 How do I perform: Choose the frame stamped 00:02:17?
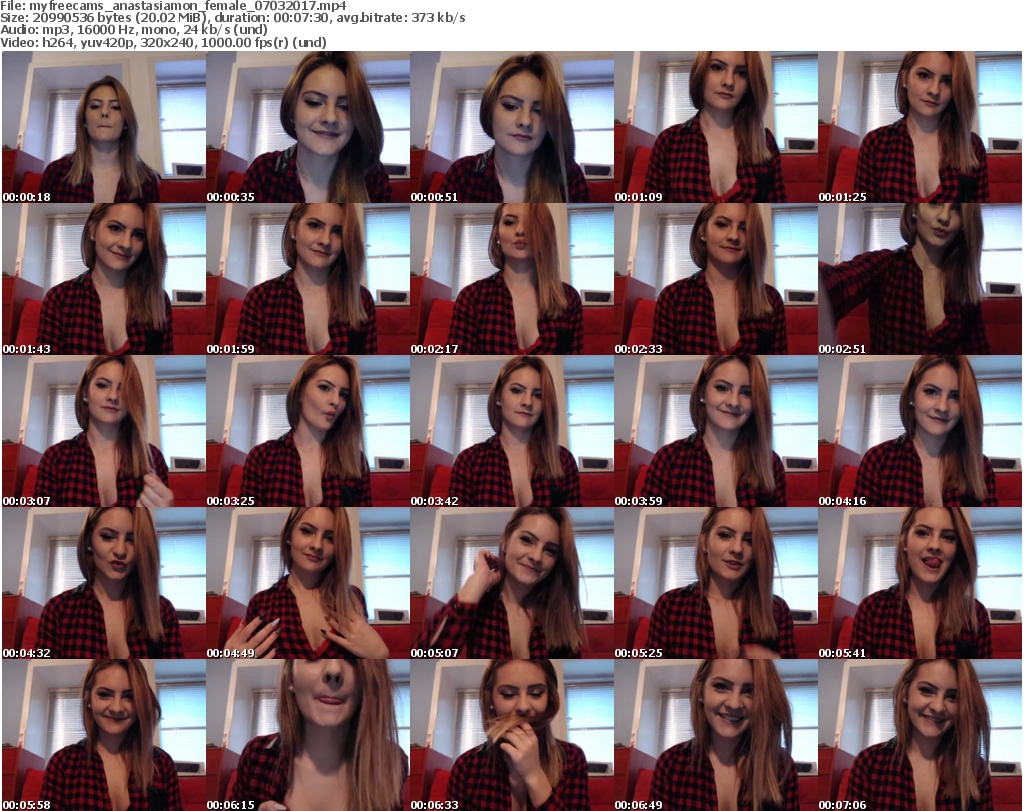coord(512,279)
